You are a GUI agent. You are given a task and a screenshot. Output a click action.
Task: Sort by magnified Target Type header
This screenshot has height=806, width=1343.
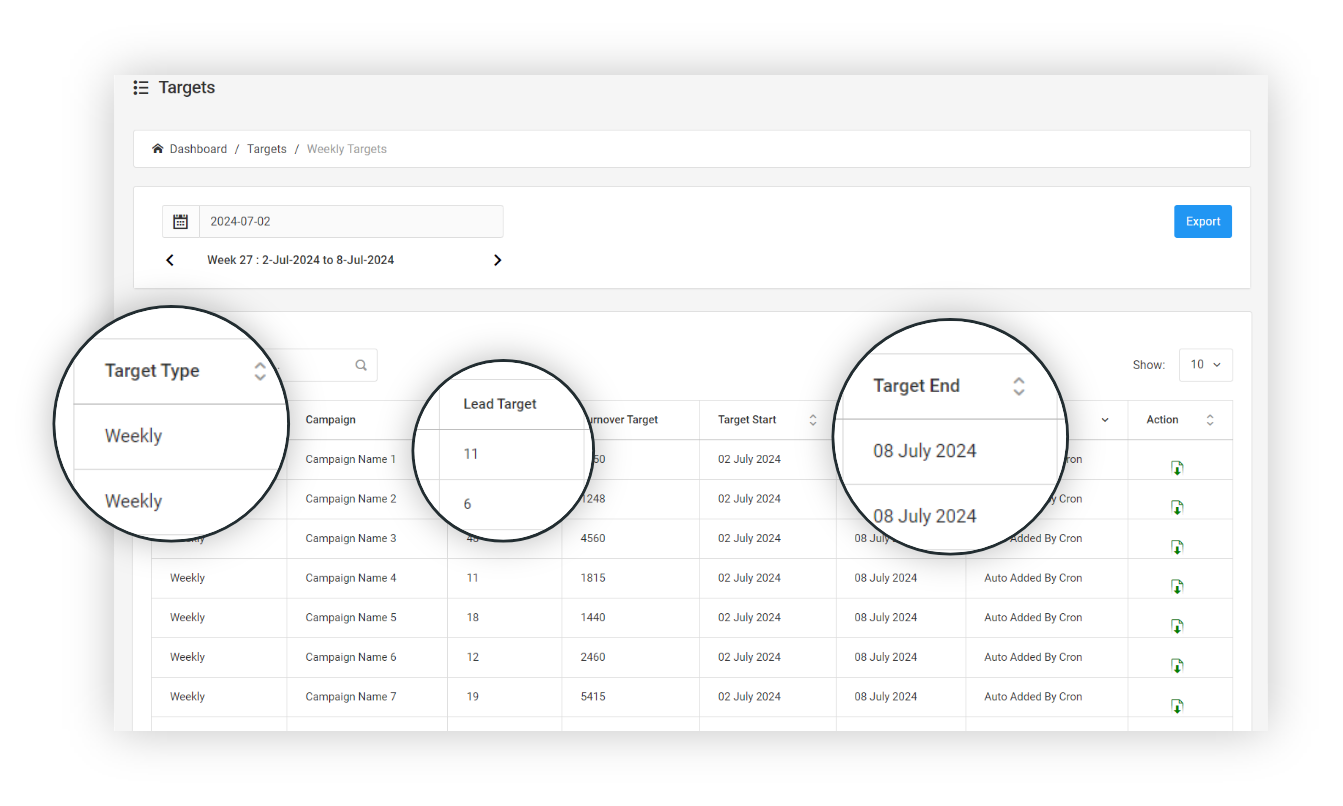tap(260, 371)
